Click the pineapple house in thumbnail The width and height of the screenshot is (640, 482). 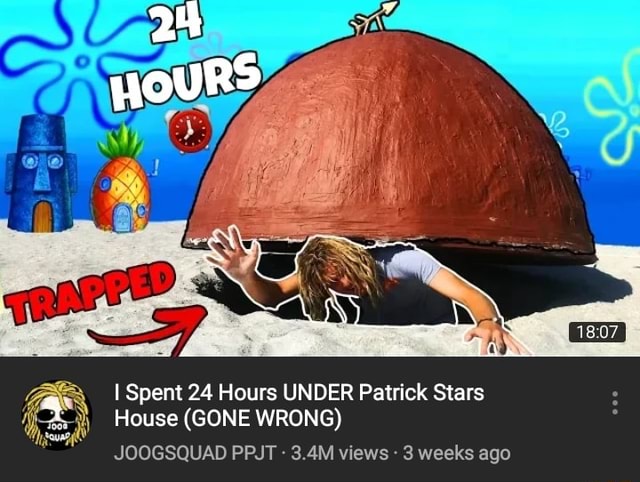pos(120,180)
